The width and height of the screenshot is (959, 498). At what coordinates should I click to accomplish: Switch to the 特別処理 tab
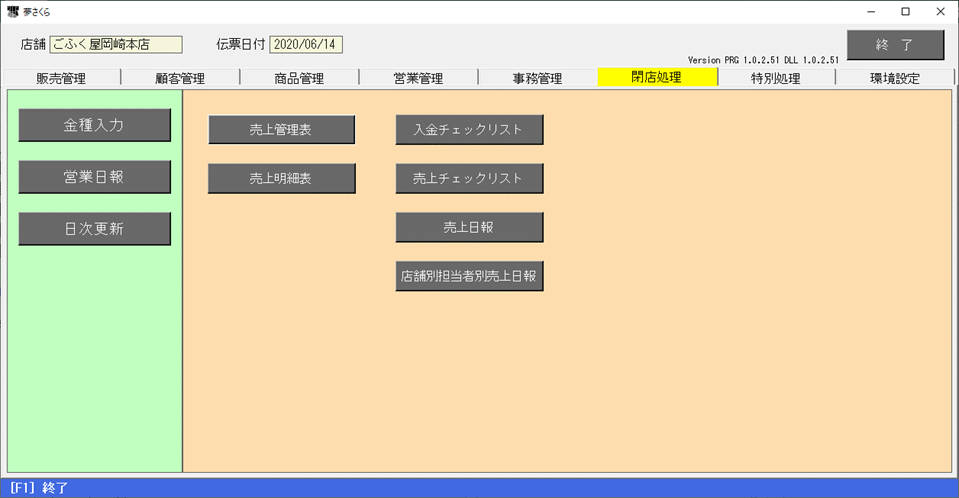pyautogui.click(x=776, y=78)
